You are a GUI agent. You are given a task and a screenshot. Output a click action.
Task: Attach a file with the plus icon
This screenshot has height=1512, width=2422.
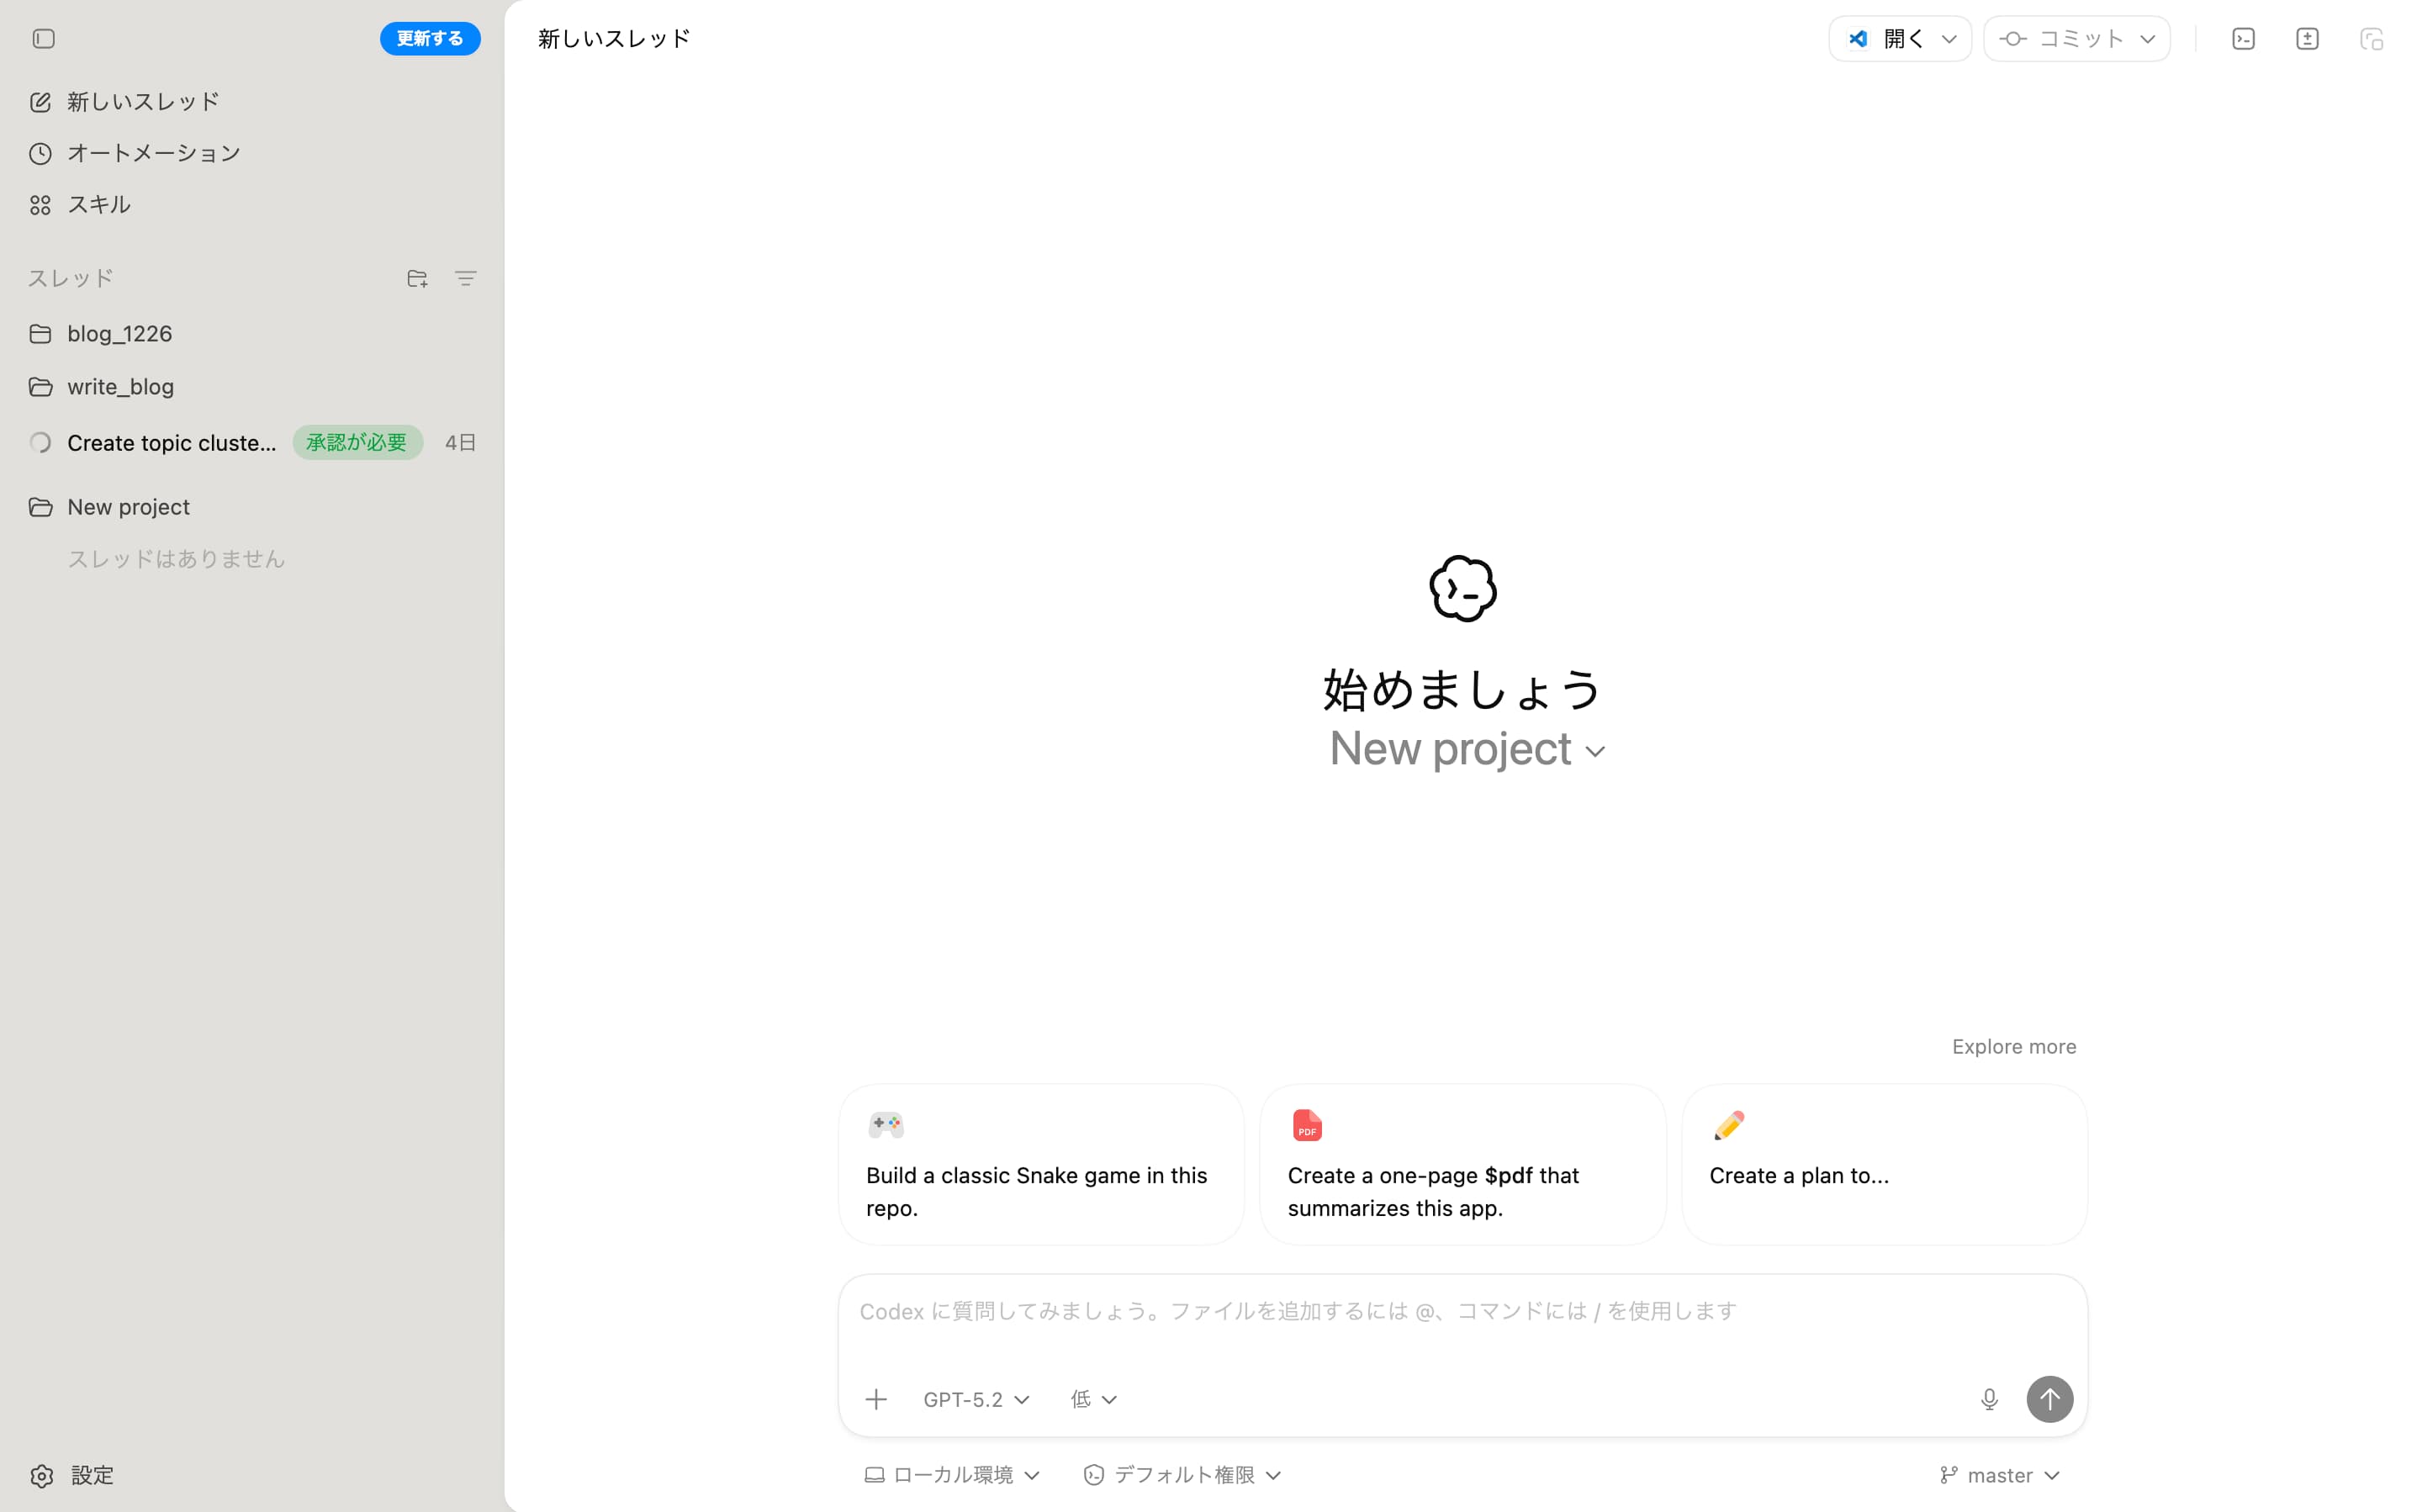click(x=876, y=1399)
